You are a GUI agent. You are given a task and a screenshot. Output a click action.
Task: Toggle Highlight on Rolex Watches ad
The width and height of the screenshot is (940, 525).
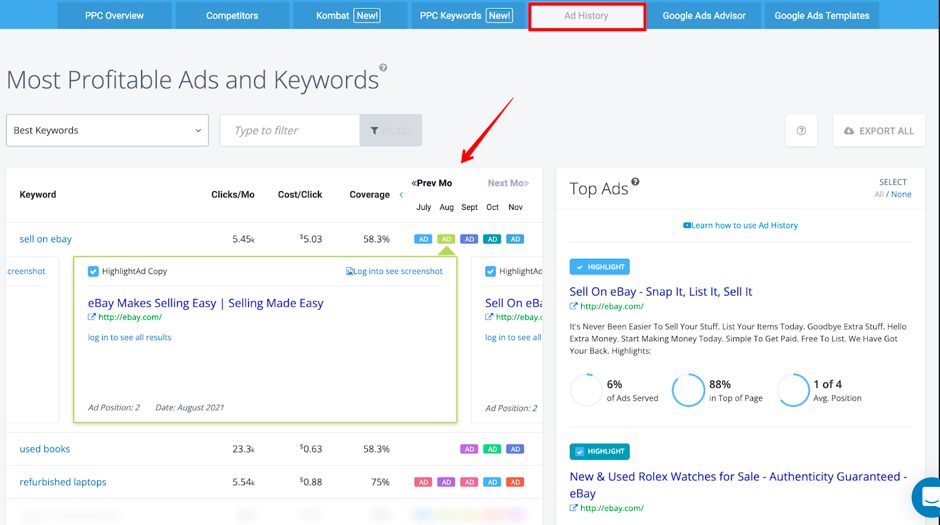599,451
